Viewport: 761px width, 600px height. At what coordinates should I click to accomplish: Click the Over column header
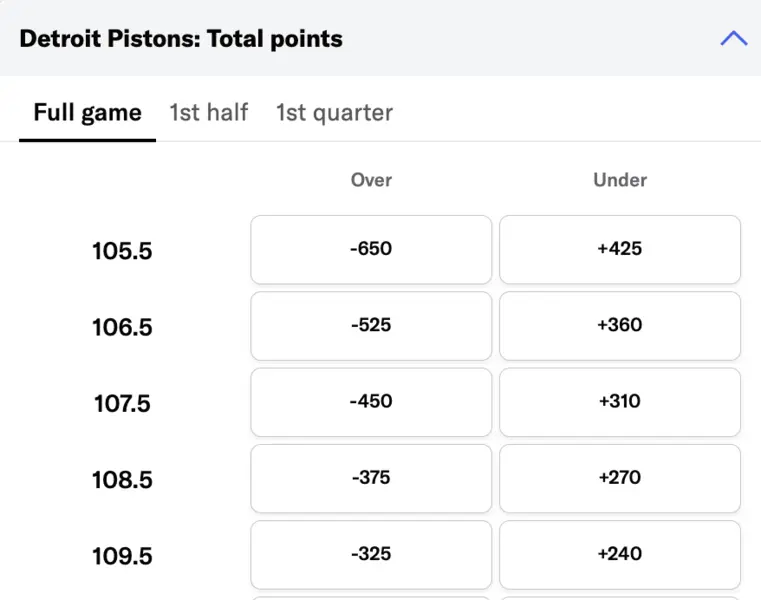[x=371, y=180]
